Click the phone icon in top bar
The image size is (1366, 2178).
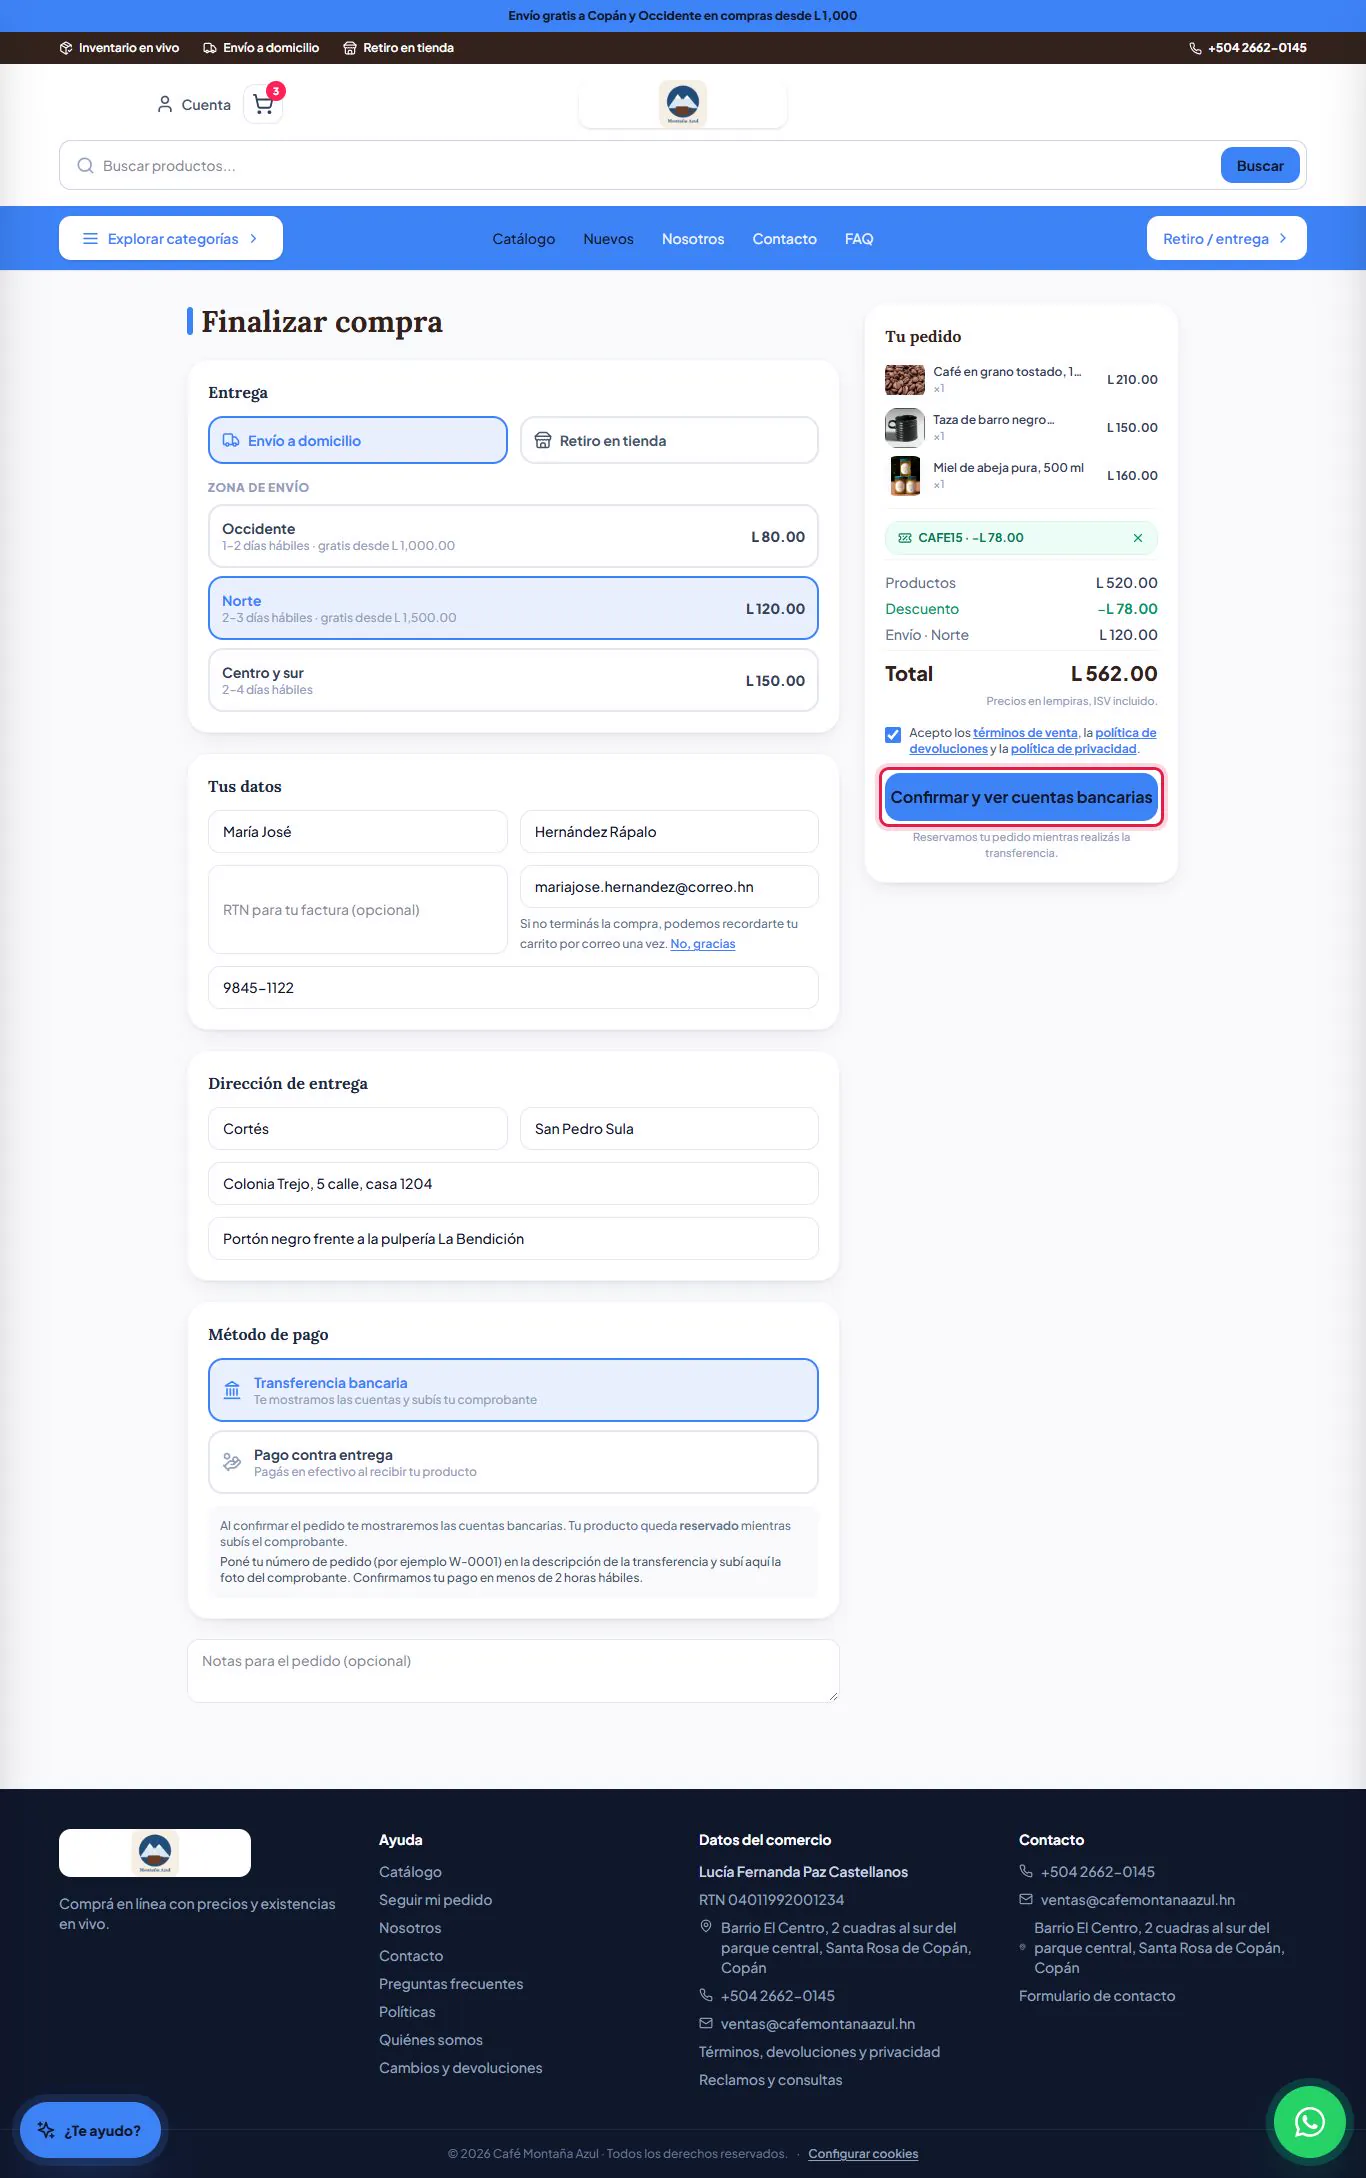pos(1195,48)
